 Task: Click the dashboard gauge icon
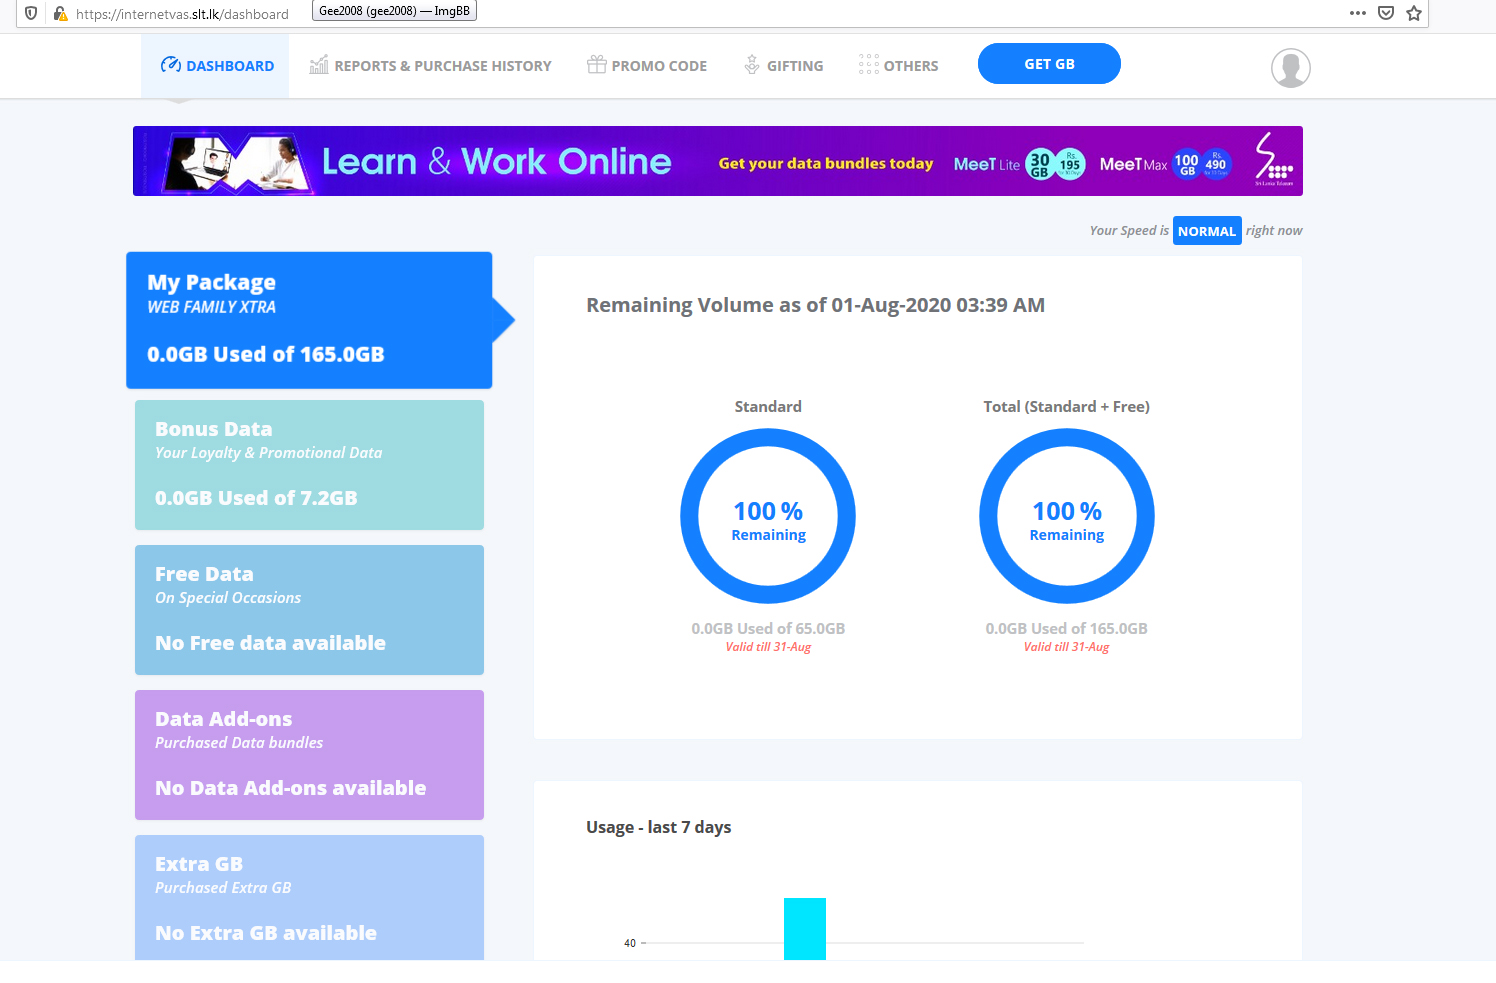point(171,65)
